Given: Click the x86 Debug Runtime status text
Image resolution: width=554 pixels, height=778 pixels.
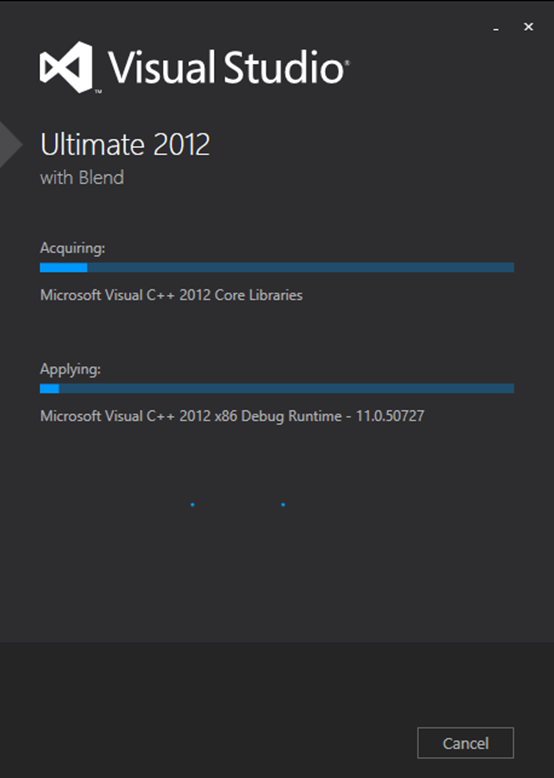Looking at the screenshot, I should point(232,416).
